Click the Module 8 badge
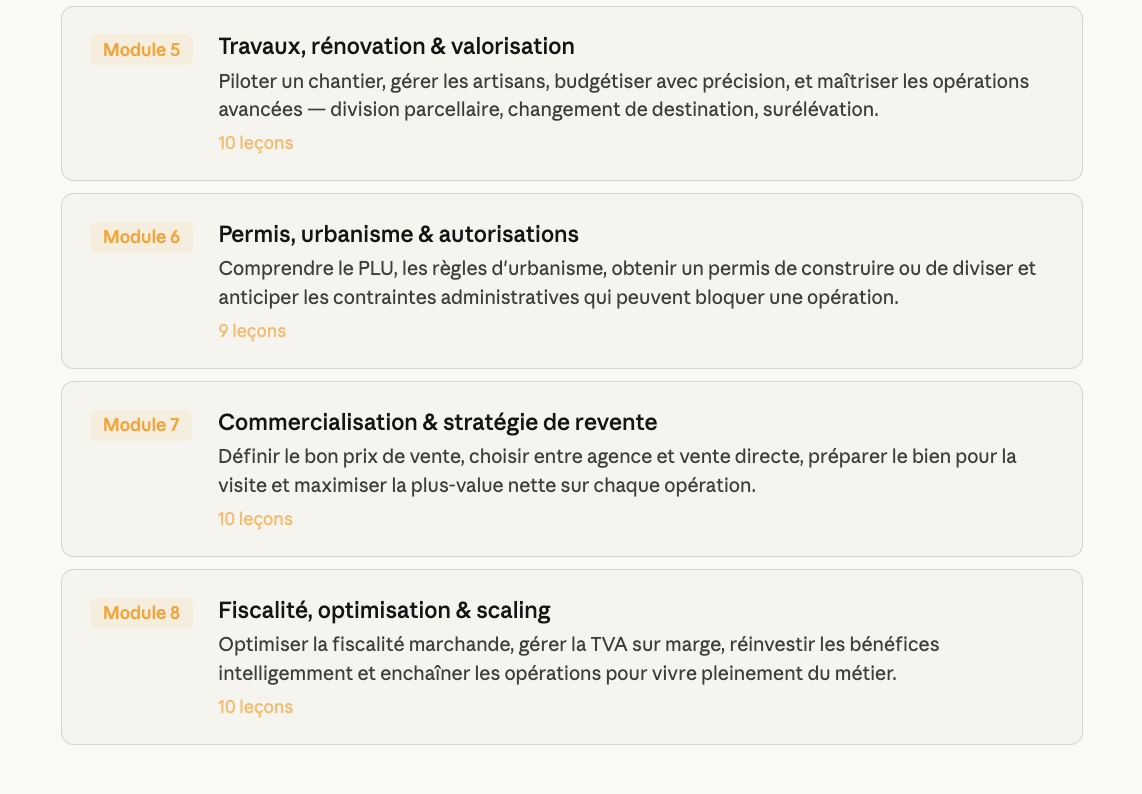The height and width of the screenshot is (794, 1142). pyautogui.click(x=141, y=613)
